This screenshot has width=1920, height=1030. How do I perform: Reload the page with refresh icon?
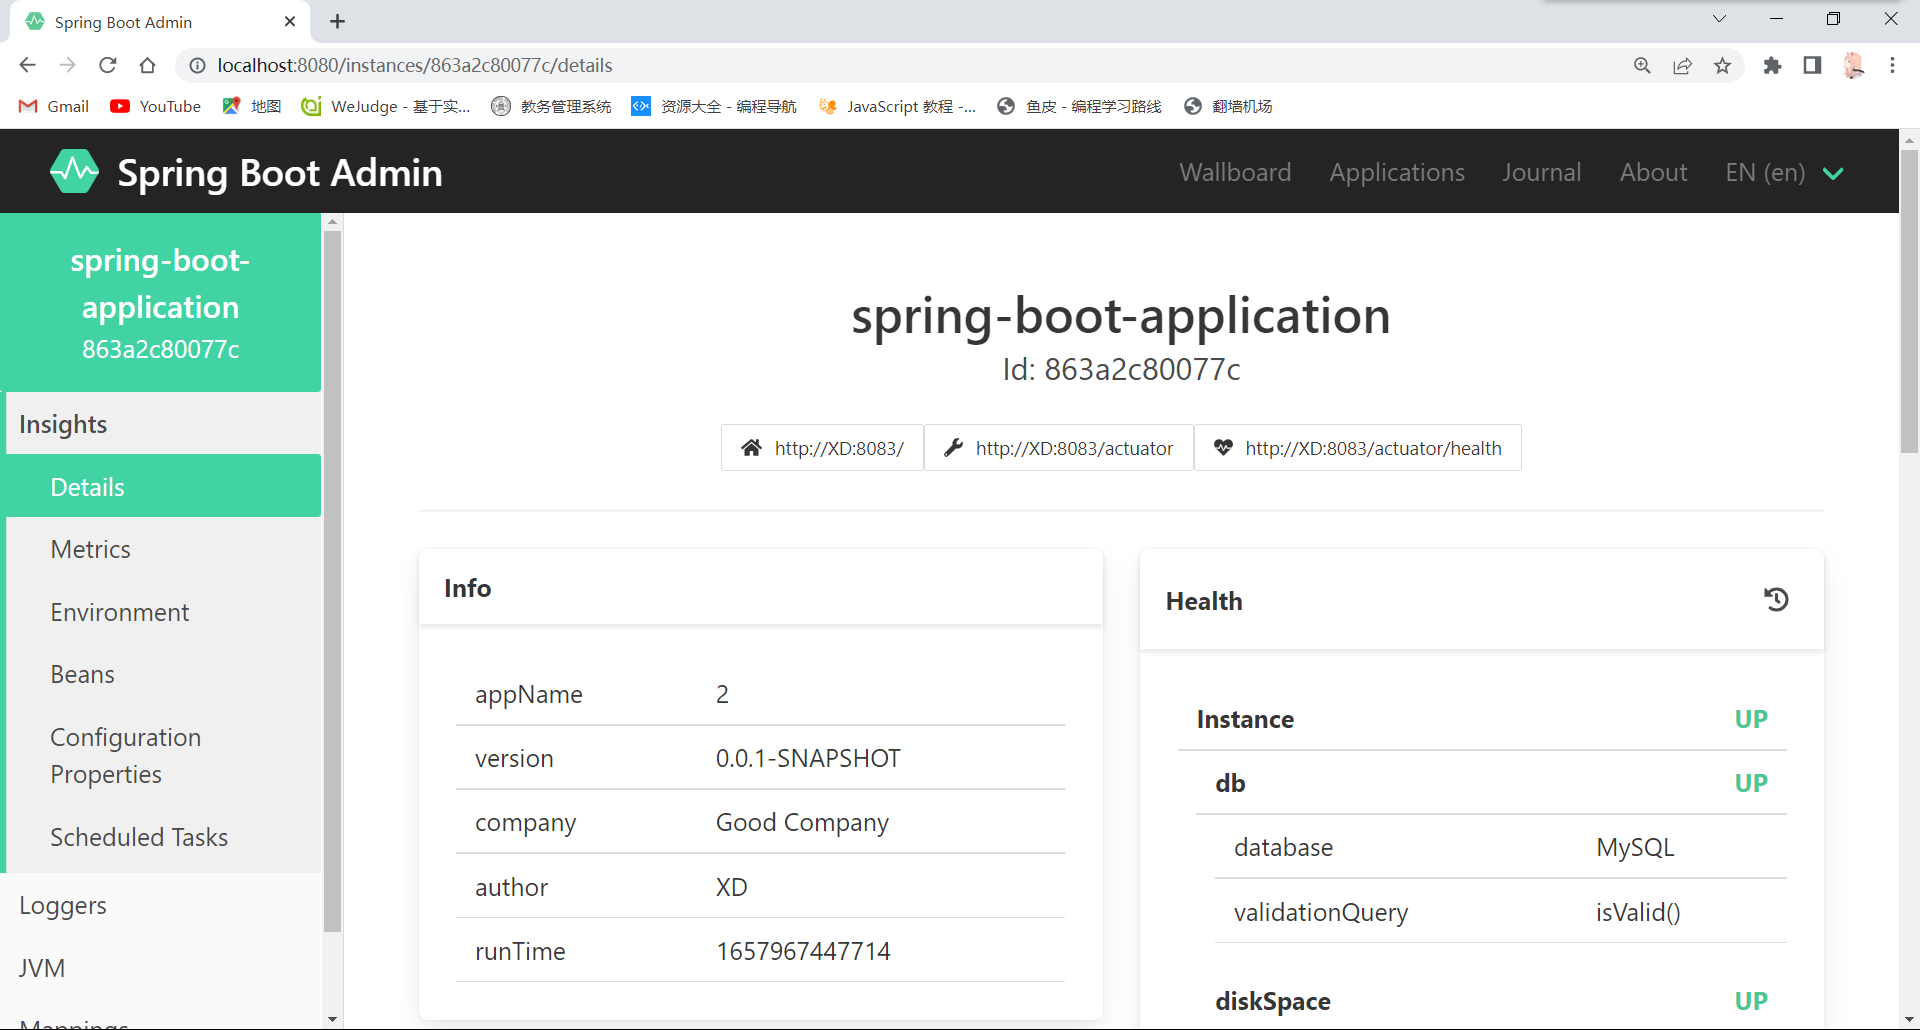tap(108, 65)
